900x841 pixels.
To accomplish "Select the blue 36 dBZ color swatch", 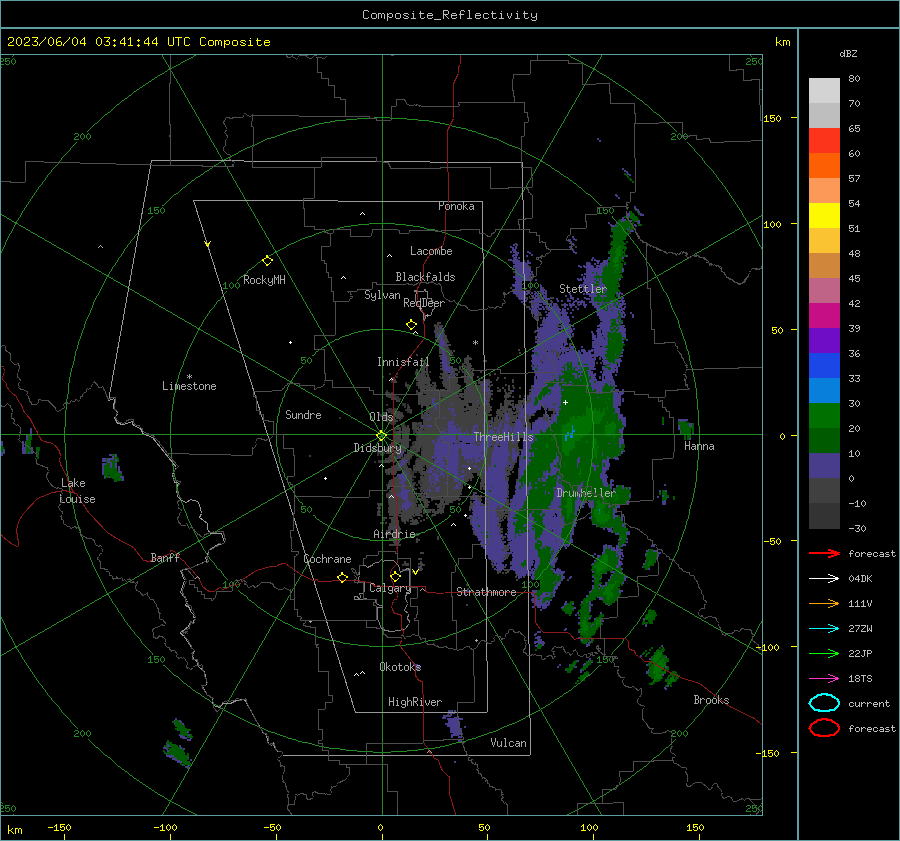I will tap(824, 366).
